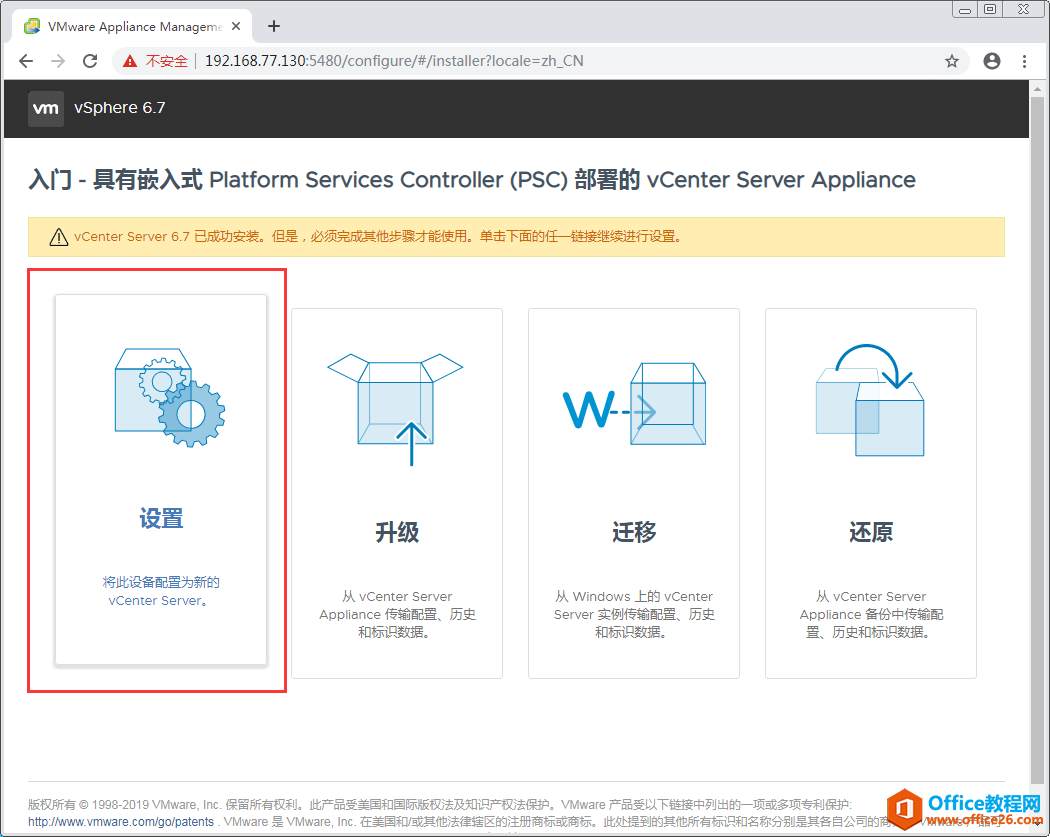Click the 不安全 security label
This screenshot has height=837, width=1050.
[x=166, y=61]
